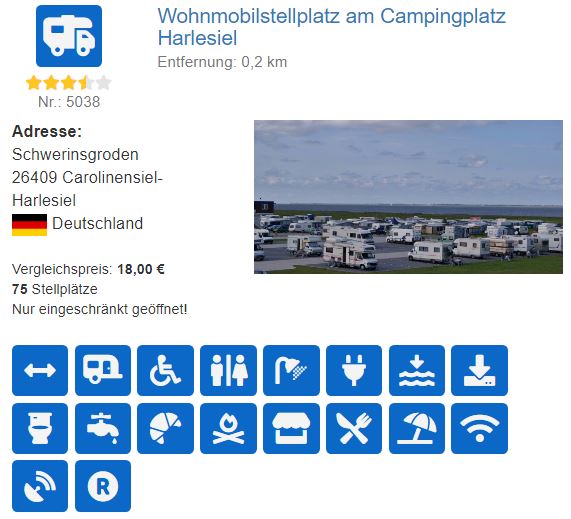Click the circled R reservation icon
Viewport: 571px width, 519px height.
103,486
